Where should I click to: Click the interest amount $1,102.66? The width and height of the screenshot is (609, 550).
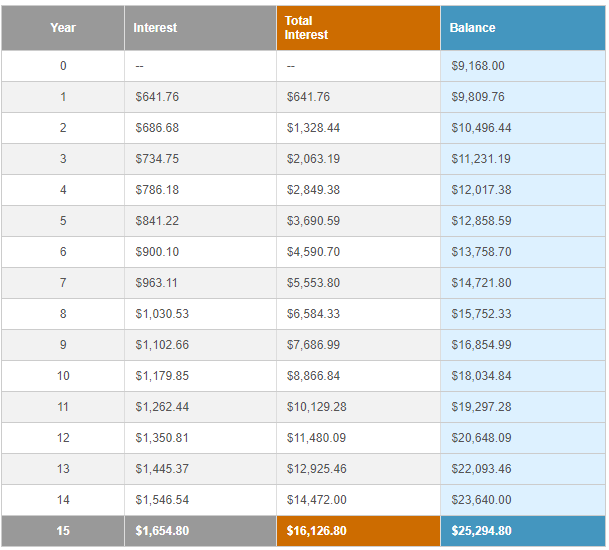pyautogui.click(x=162, y=345)
